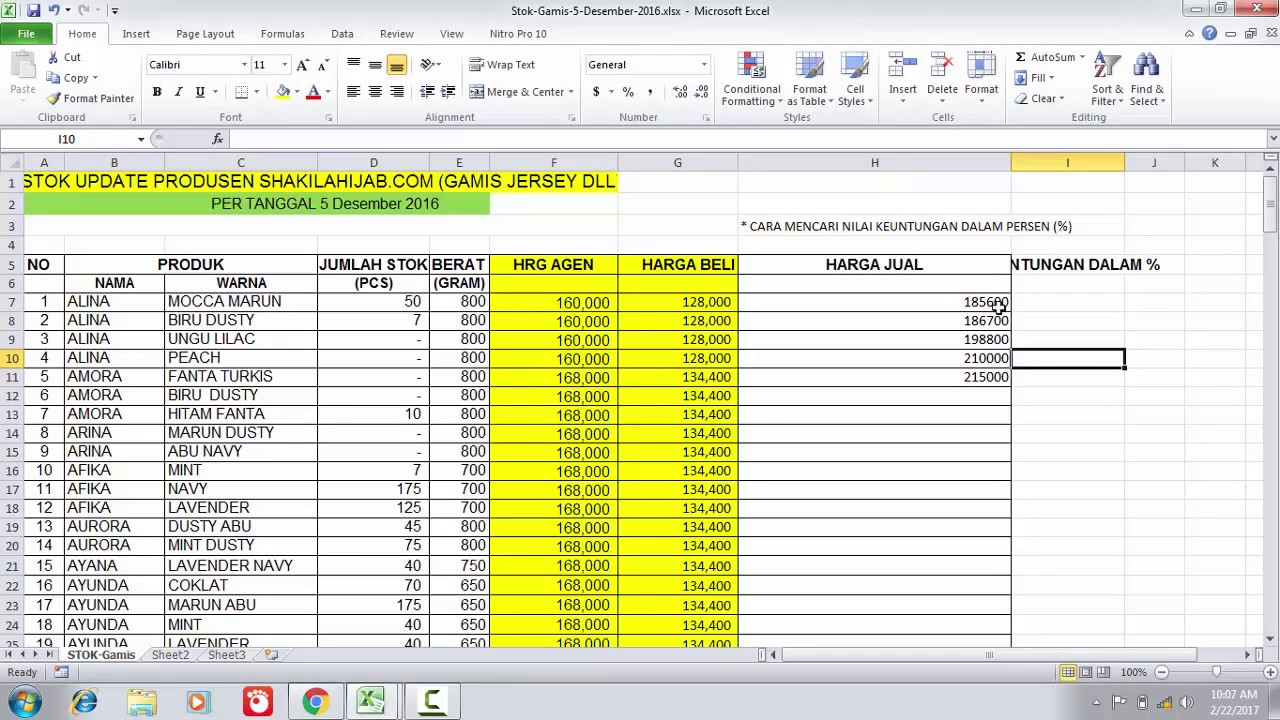Viewport: 1280px width, 720px height.
Task: Click the Format Painter brush icon
Action: (x=54, y=98)
